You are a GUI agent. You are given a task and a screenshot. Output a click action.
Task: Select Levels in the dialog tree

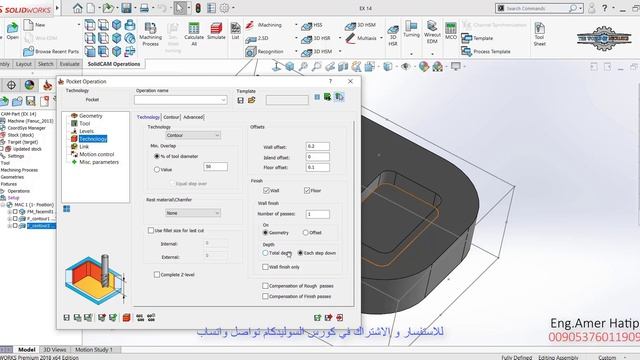[86, 131]
